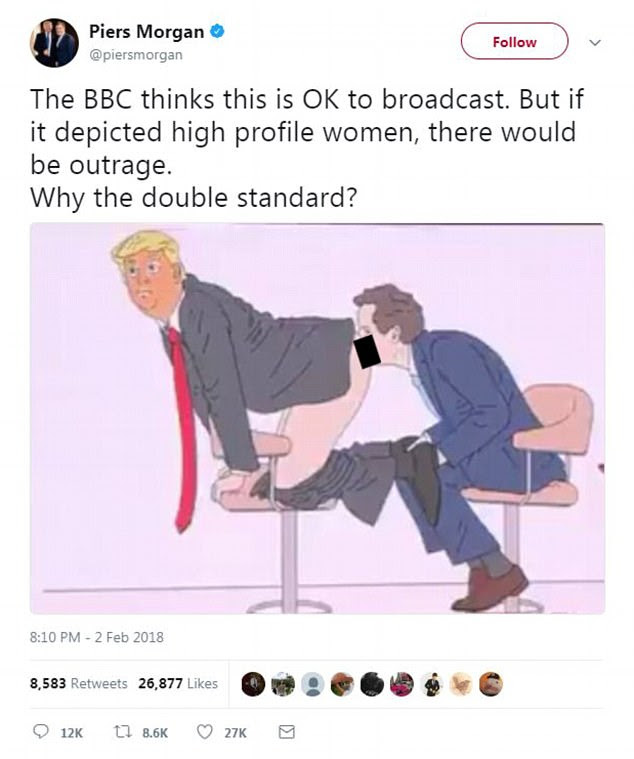Open the Piers Morgan display name

pos(146,32)
